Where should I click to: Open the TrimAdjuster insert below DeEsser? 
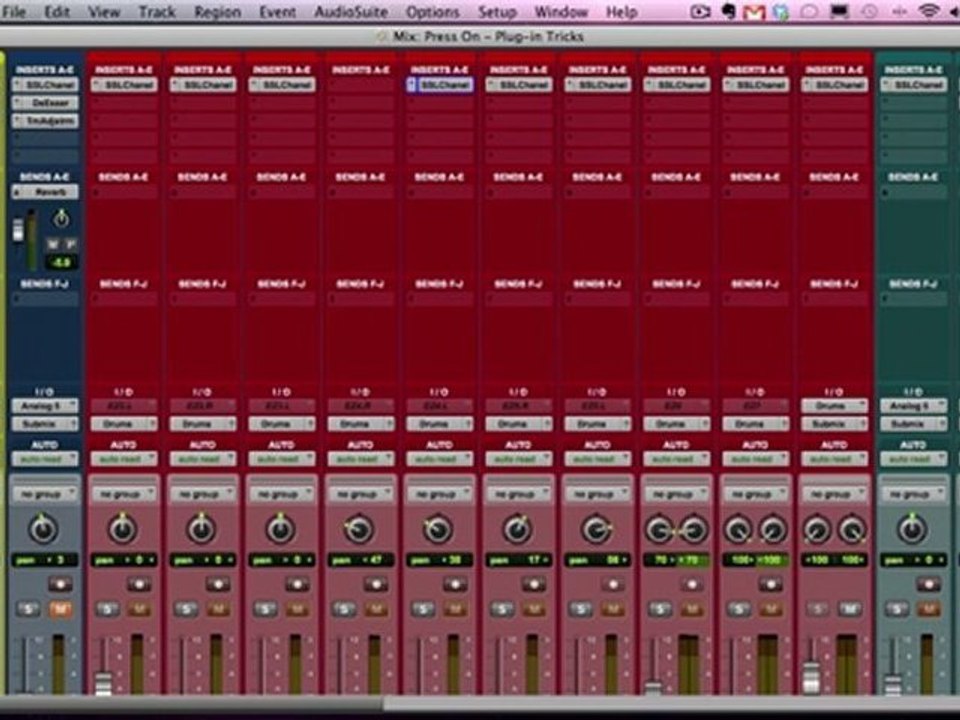click(x=45, y=121)
